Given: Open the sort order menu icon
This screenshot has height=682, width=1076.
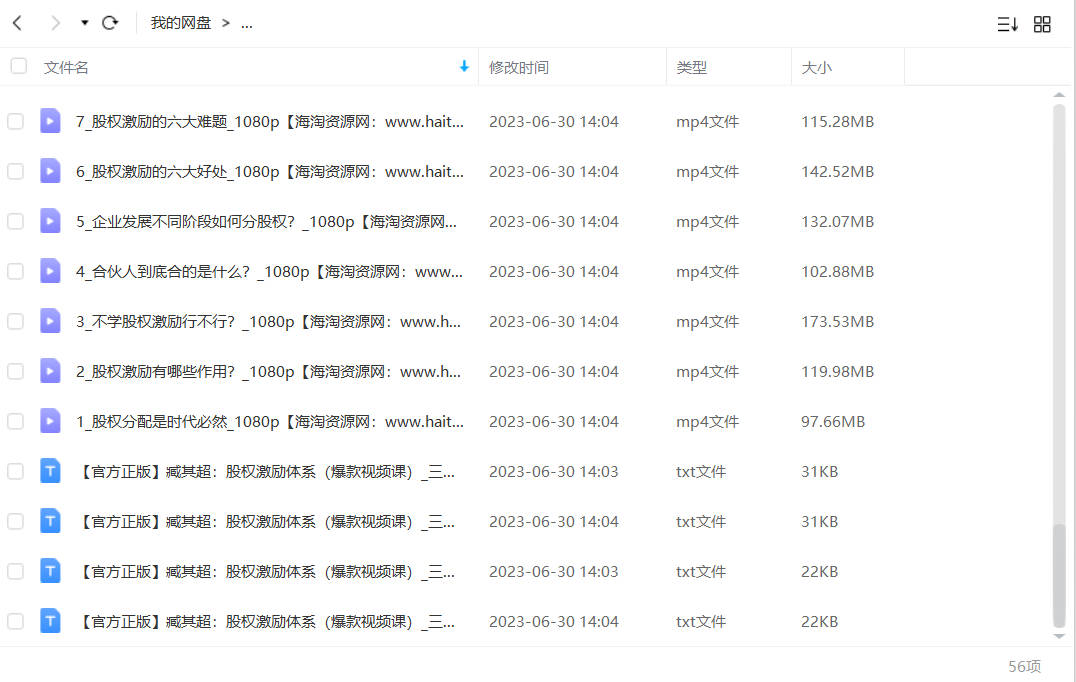Looking at the screenshot, I should click(x=1007, y=25).
